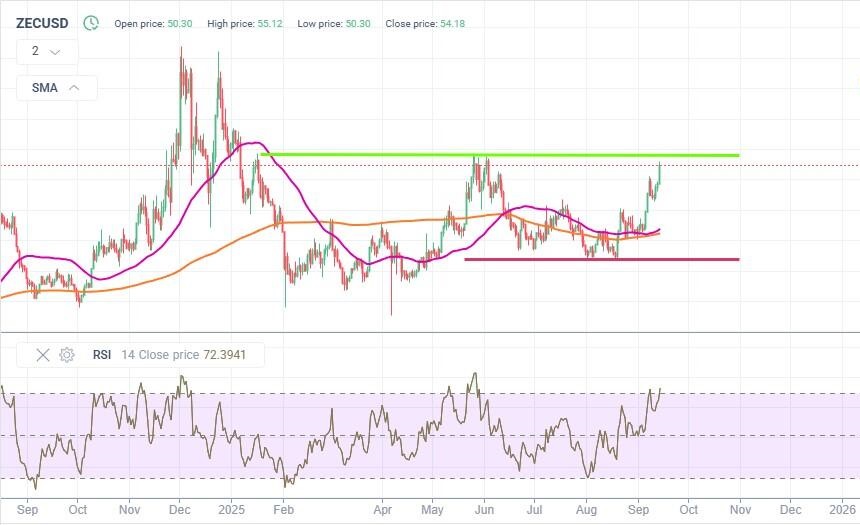Select the green horizontal resistance line

pyautogui.click(x=500, y=155)
